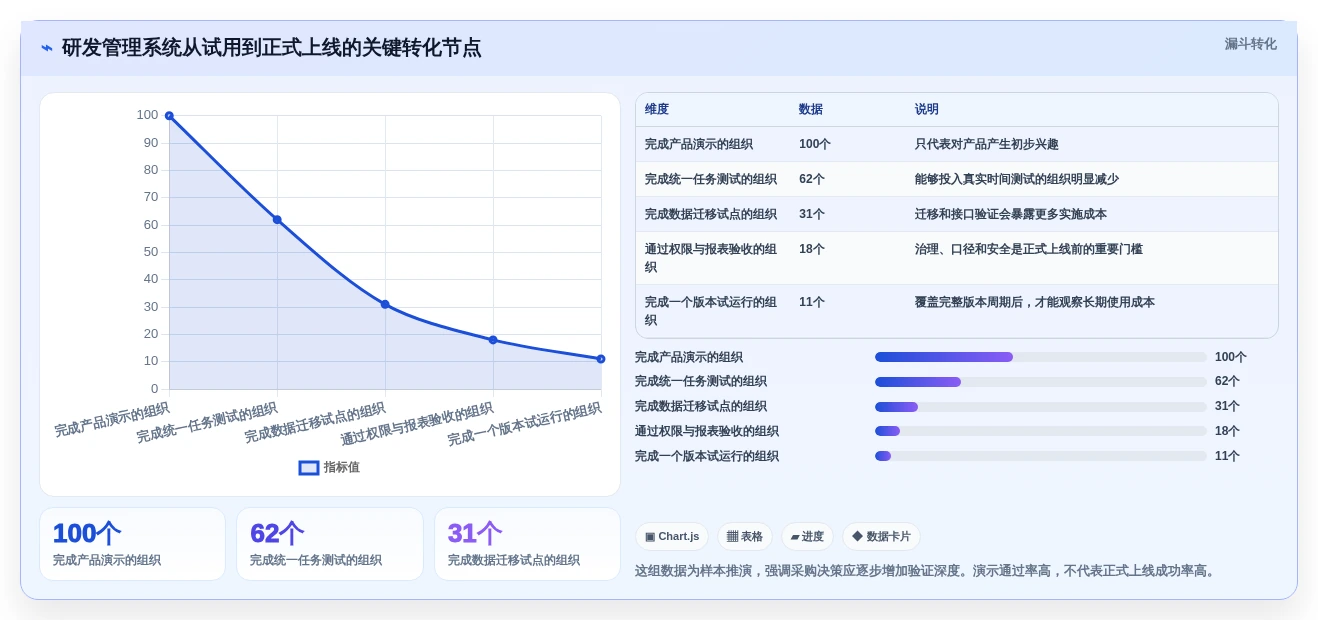This screenshot has width=1318, height=620.
Task: Click the 数据 column header
Action: [x=811, y=110]
